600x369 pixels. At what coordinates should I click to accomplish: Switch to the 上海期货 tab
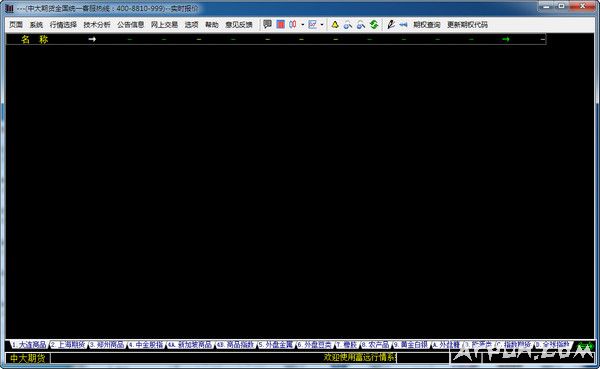tap(68, 345)
